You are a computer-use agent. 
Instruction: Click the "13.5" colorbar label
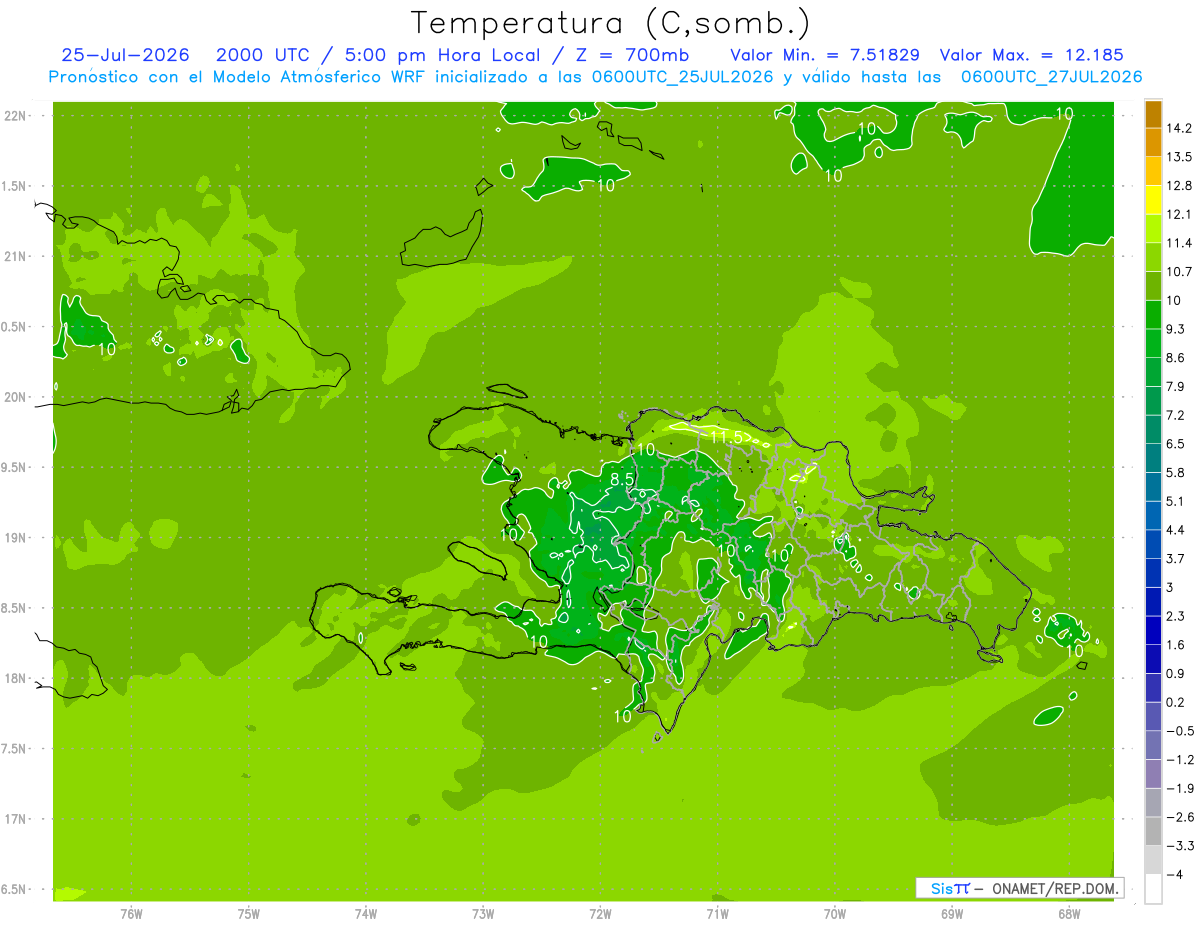[1179, 157]
